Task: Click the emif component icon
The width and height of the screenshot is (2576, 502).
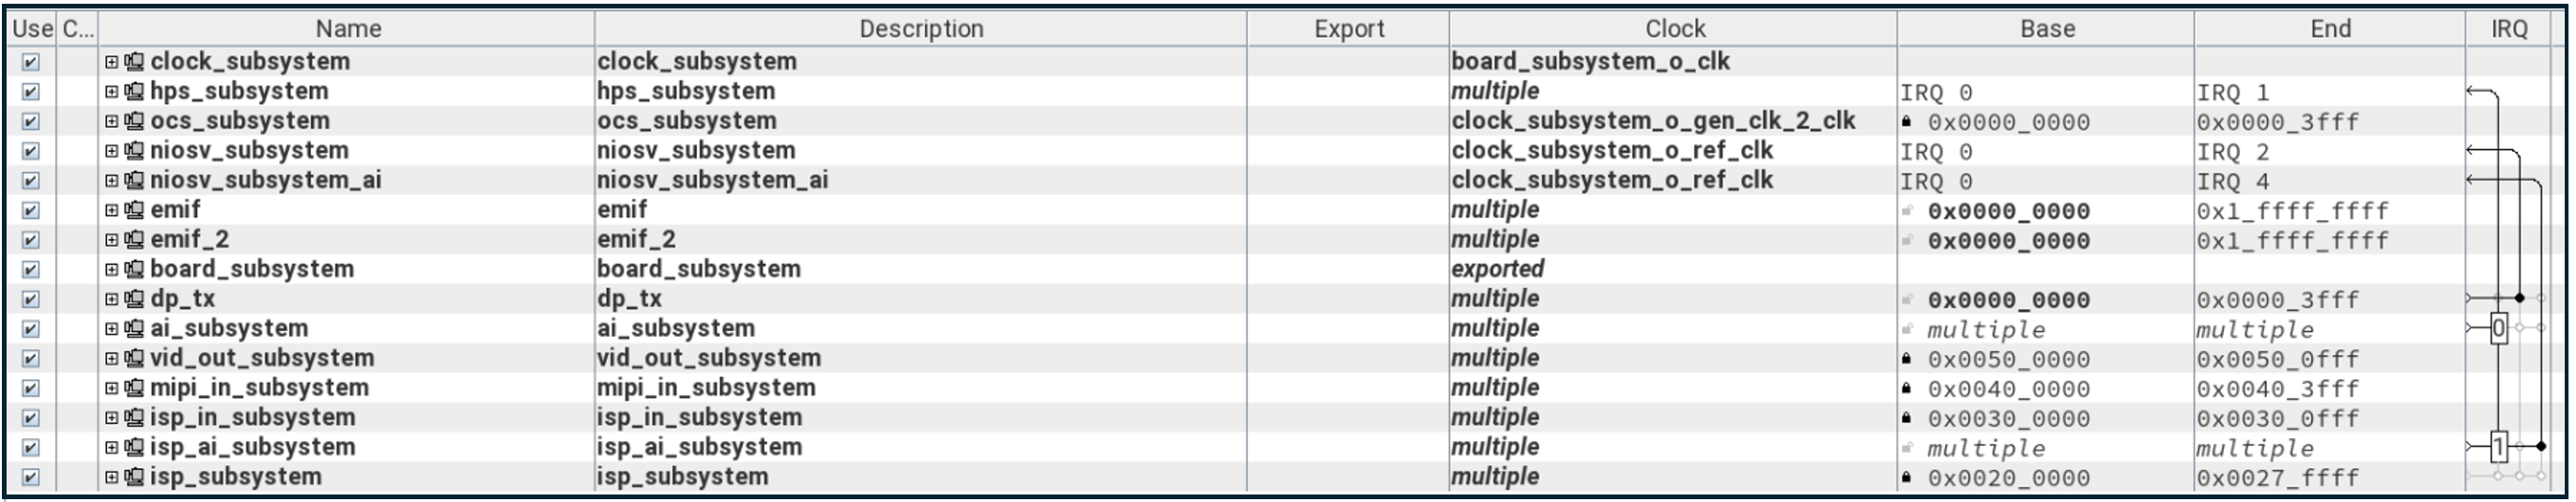Action: point(134,211)
